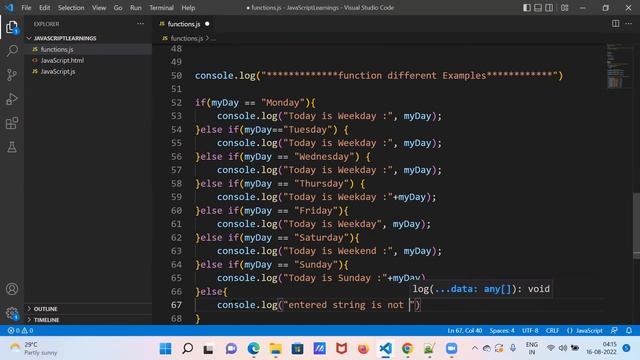Image resolution: width=640 pixels, height=360 pixels.
Task: Toggle Primary Side Bar layout icon
Action: 527,8
